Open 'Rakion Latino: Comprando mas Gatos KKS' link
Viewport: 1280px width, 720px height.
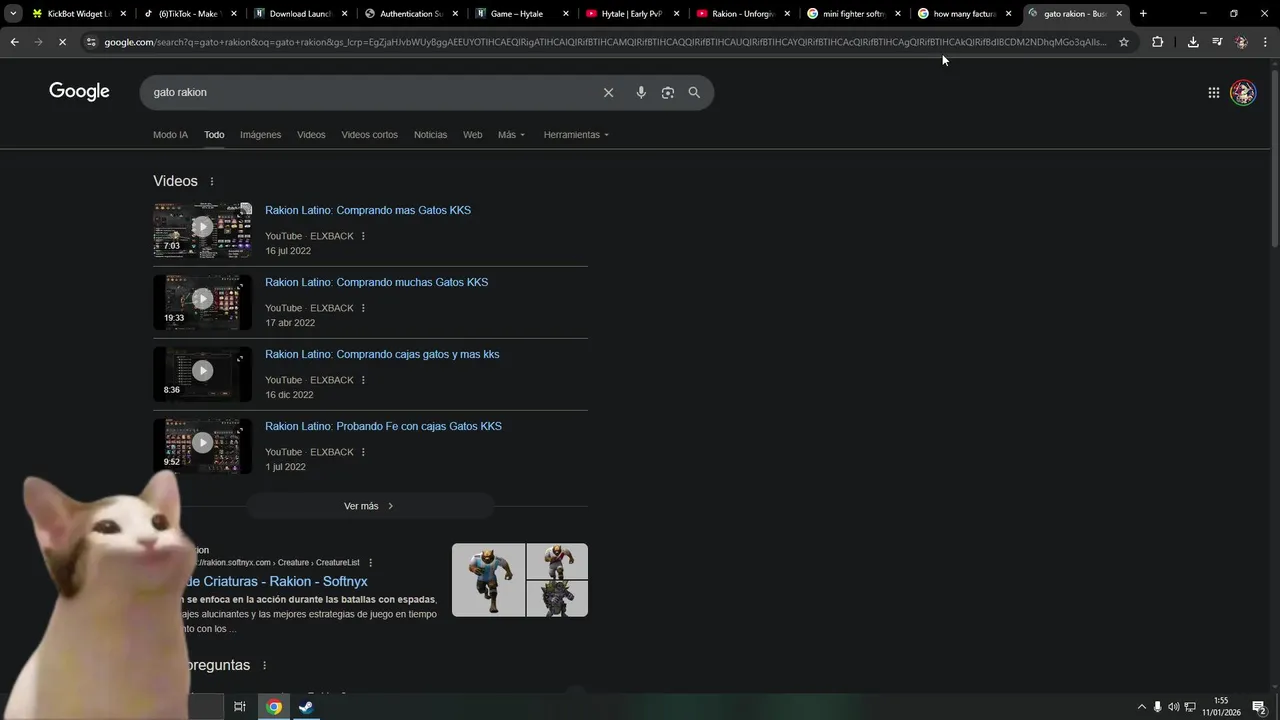[x=368, y=210]
